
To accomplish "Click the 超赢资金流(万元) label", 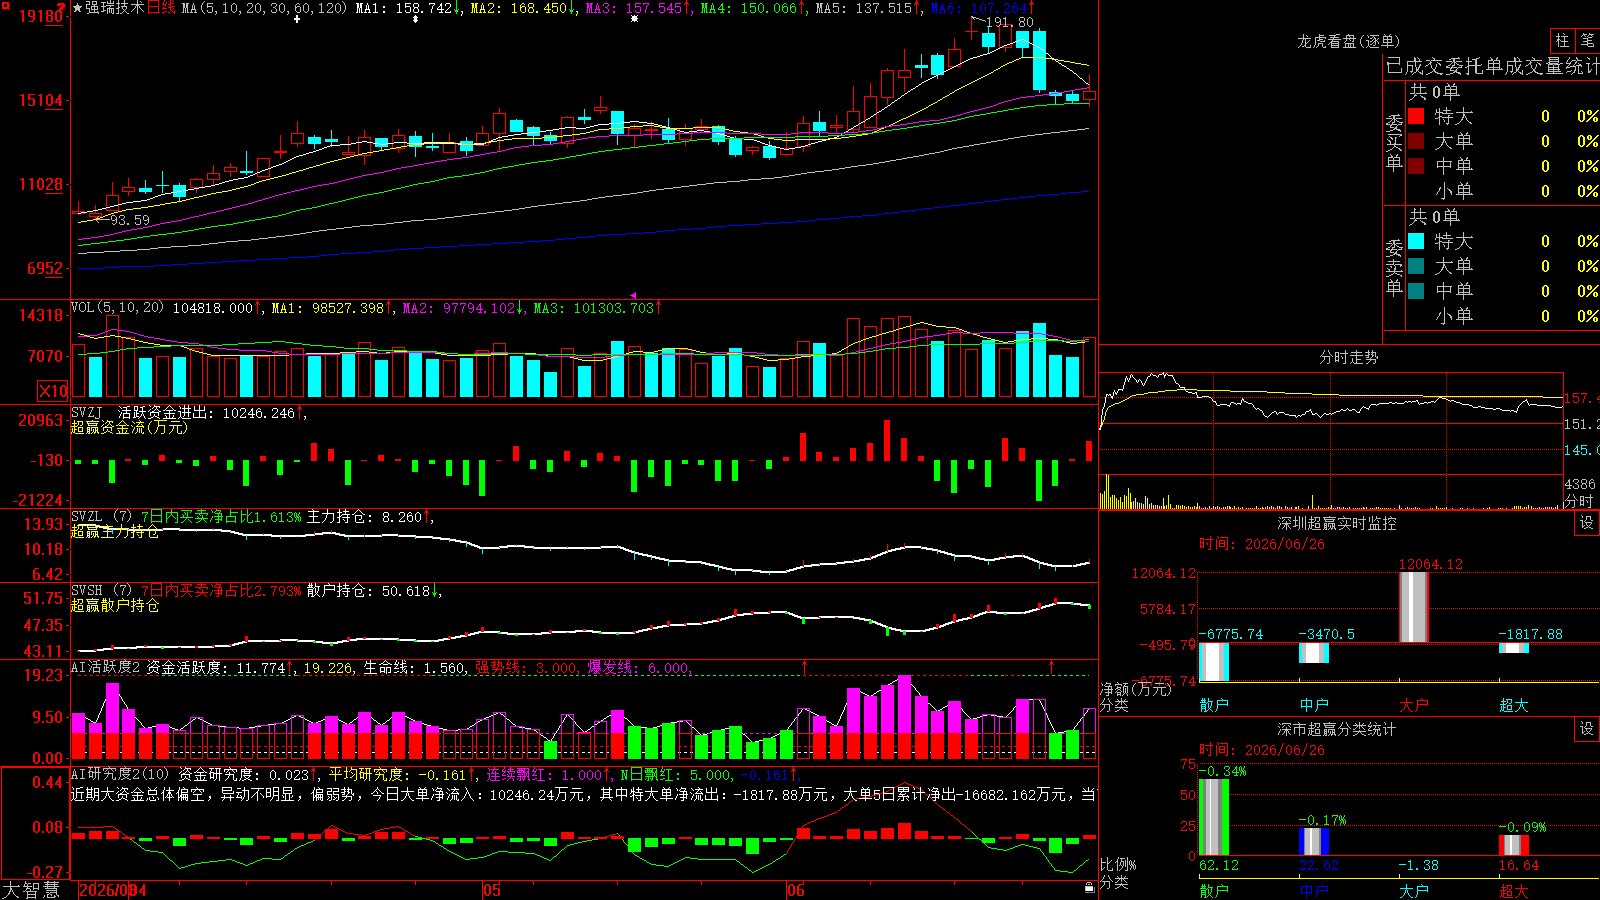I will (129, 427).
